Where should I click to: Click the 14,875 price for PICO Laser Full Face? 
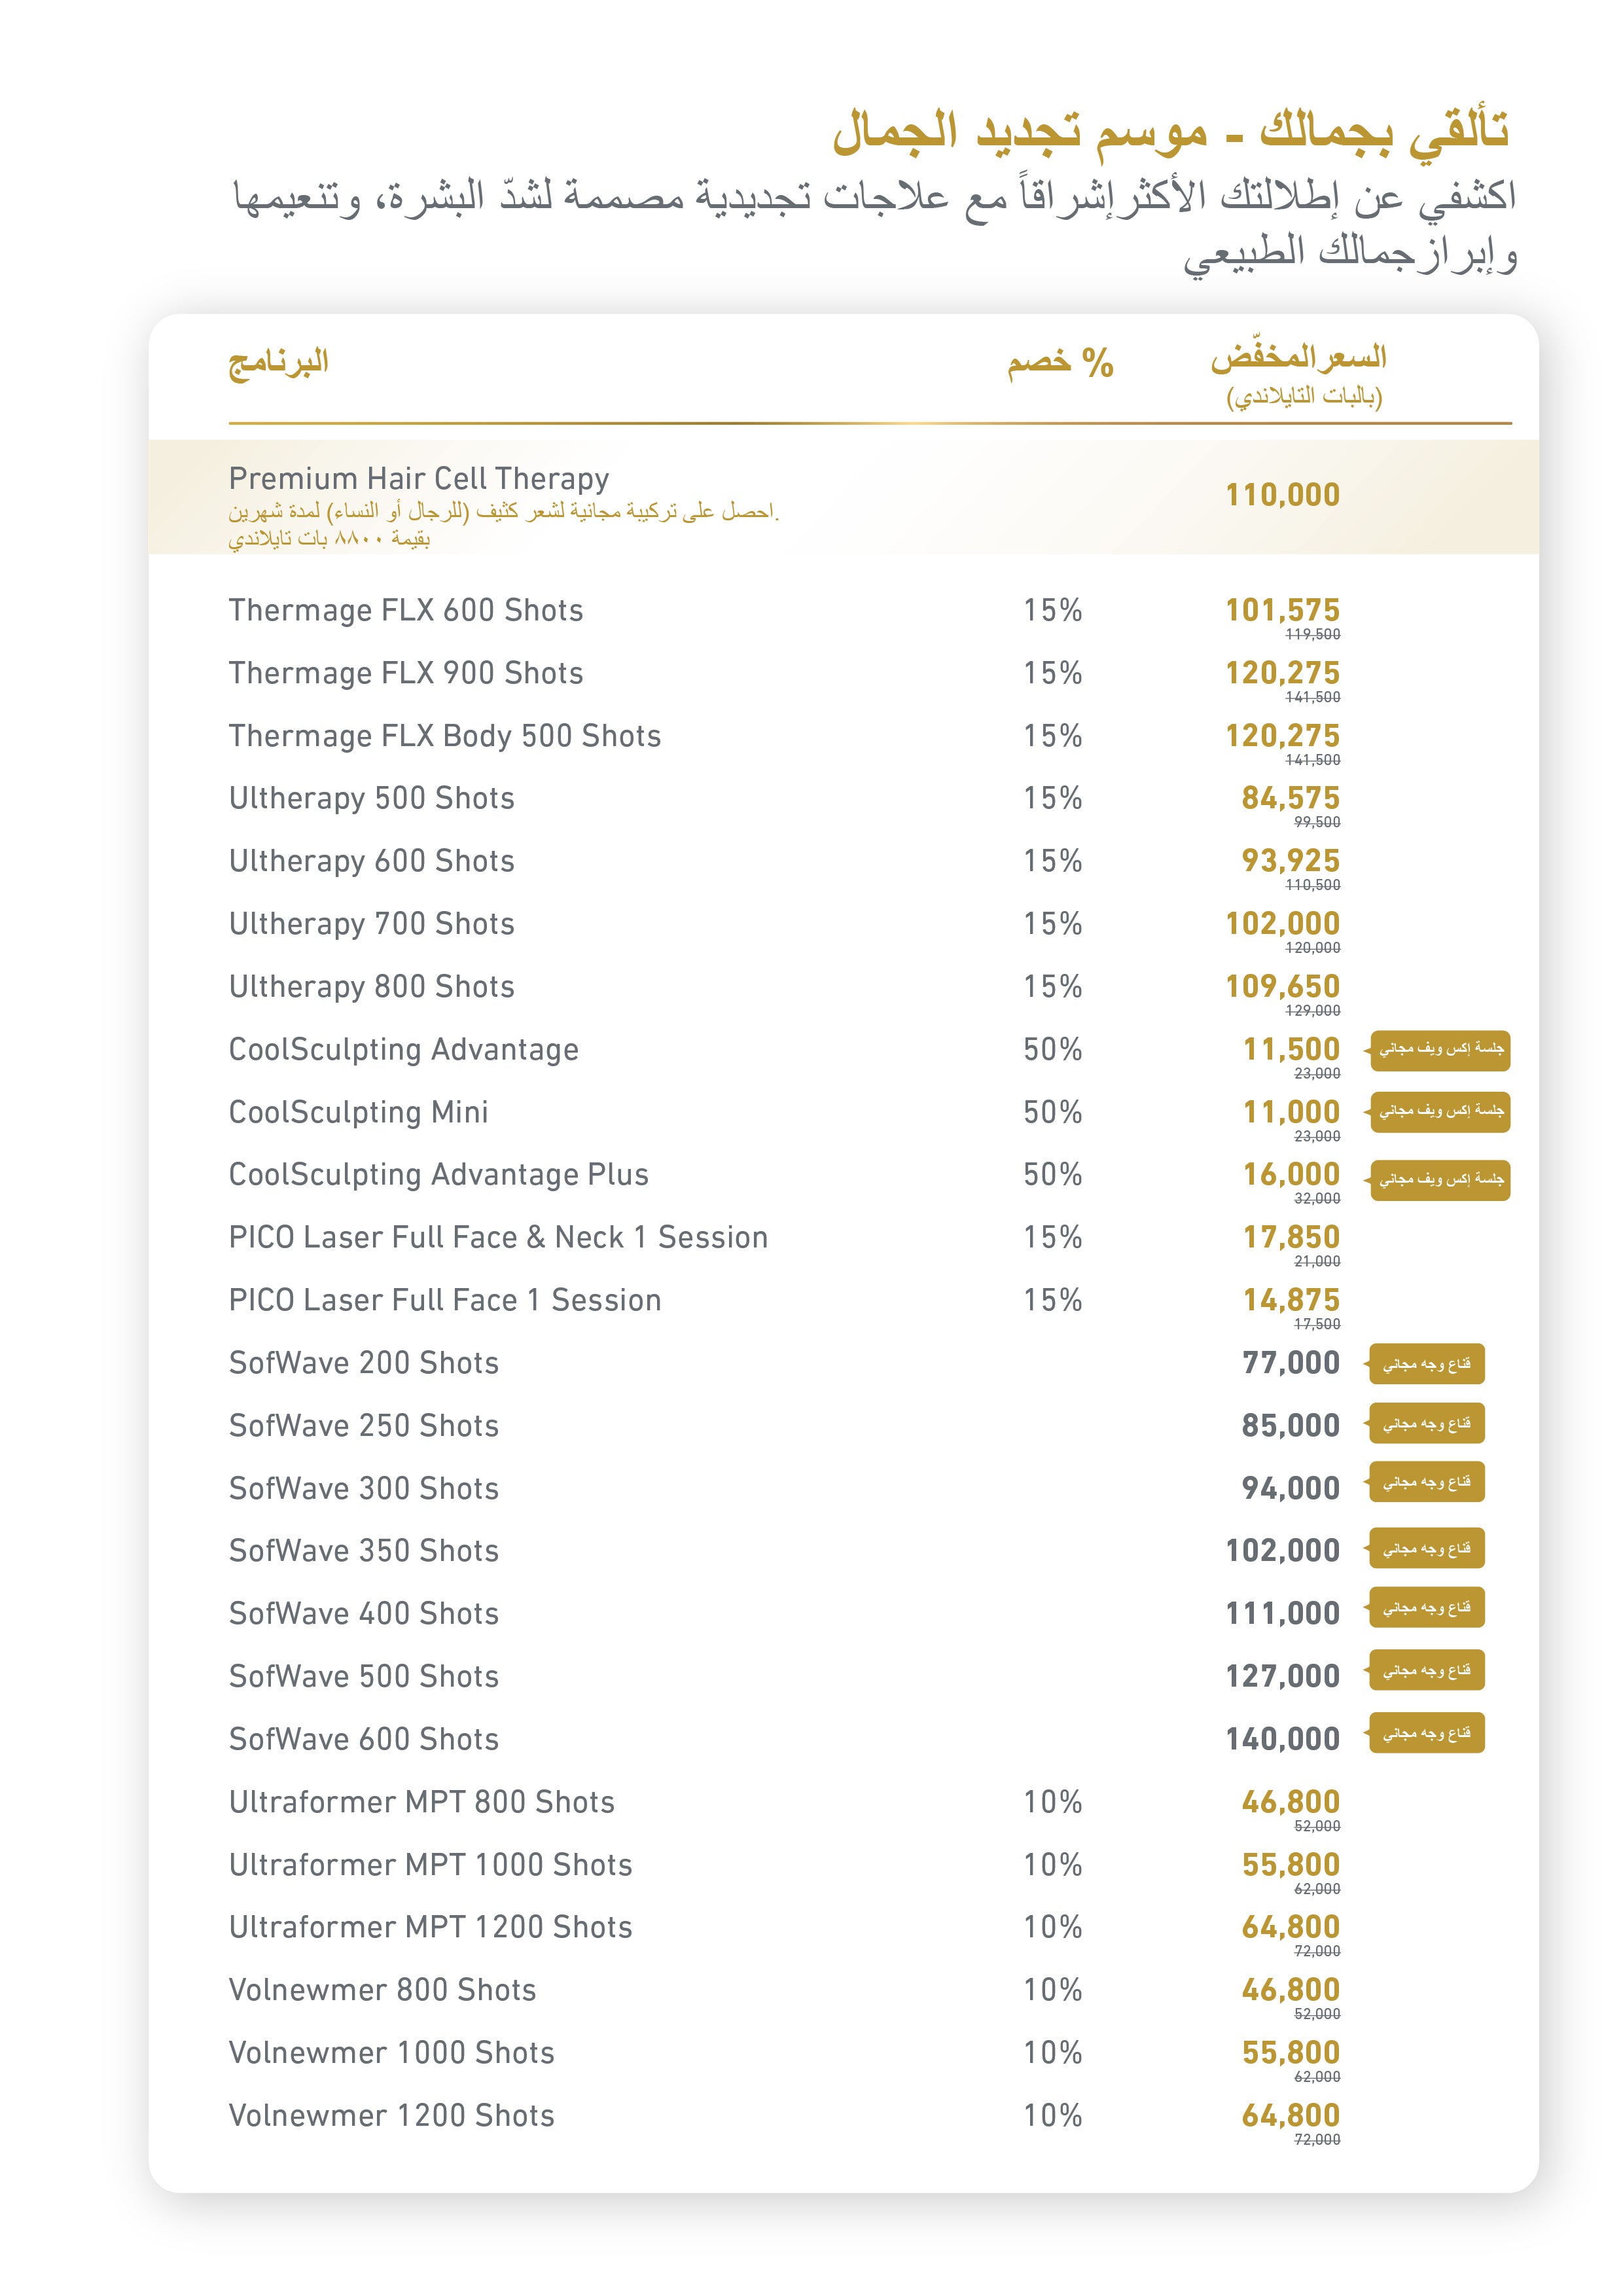coord(1290,1300)
